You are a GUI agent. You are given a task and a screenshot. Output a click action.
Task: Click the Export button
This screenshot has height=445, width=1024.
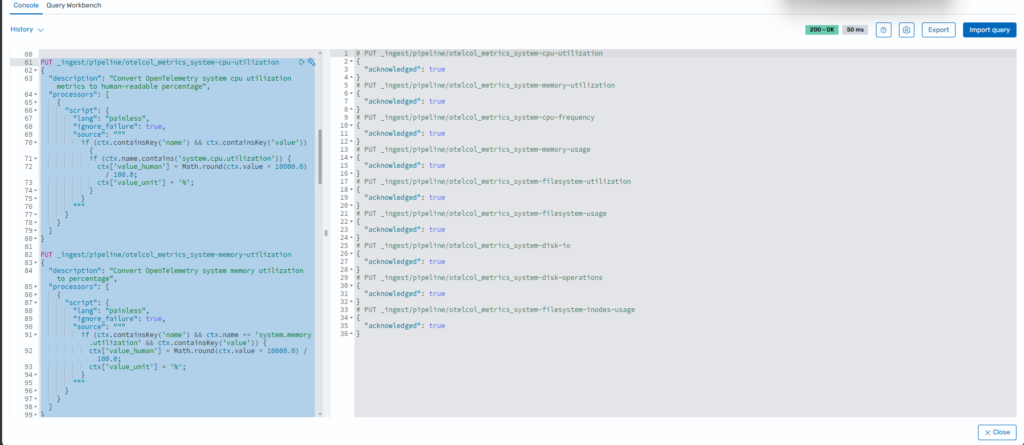[x=938, y=30]
